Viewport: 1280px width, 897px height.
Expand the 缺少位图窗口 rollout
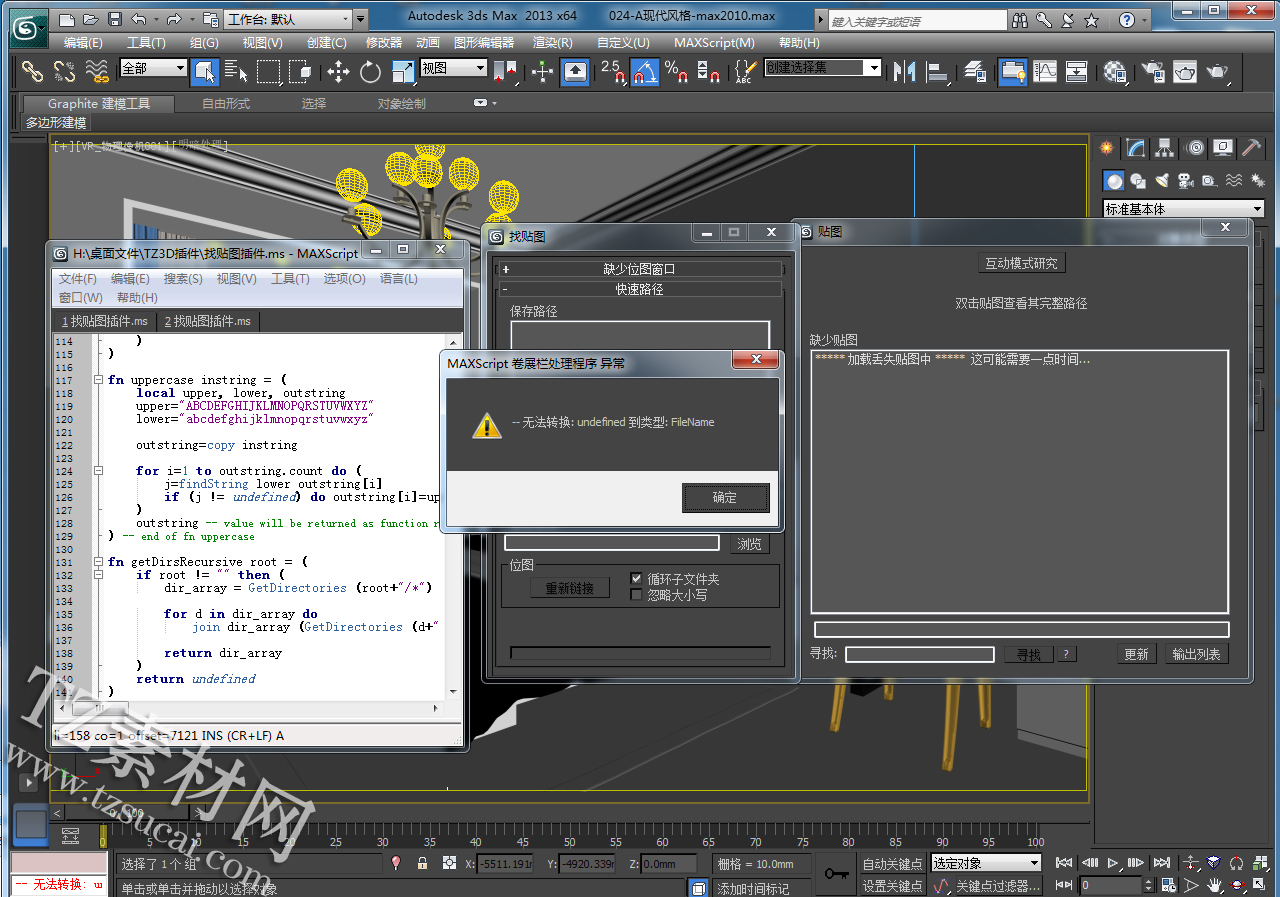[x=641, y=269]
